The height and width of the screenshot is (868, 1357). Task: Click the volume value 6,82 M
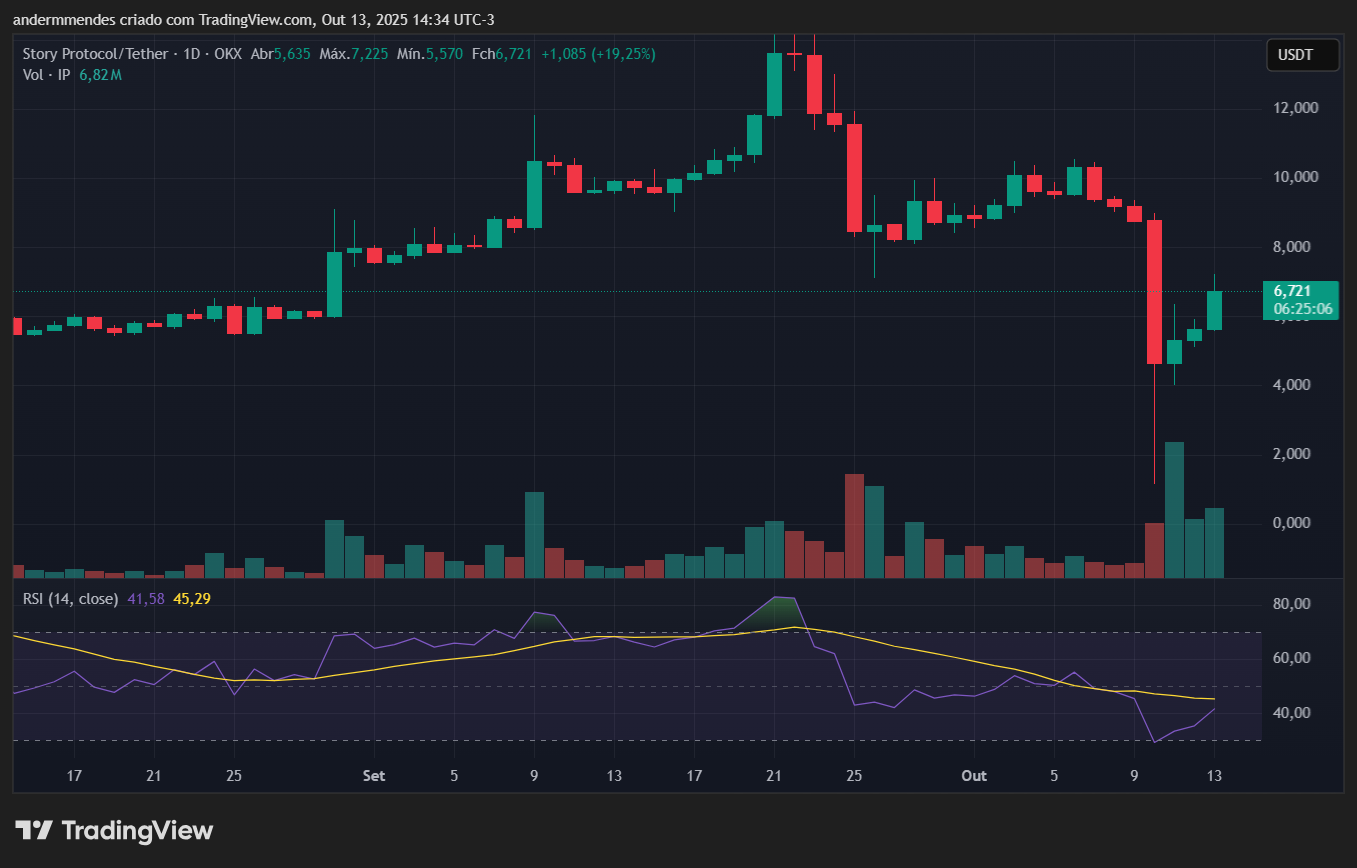(x=100, y=75)
